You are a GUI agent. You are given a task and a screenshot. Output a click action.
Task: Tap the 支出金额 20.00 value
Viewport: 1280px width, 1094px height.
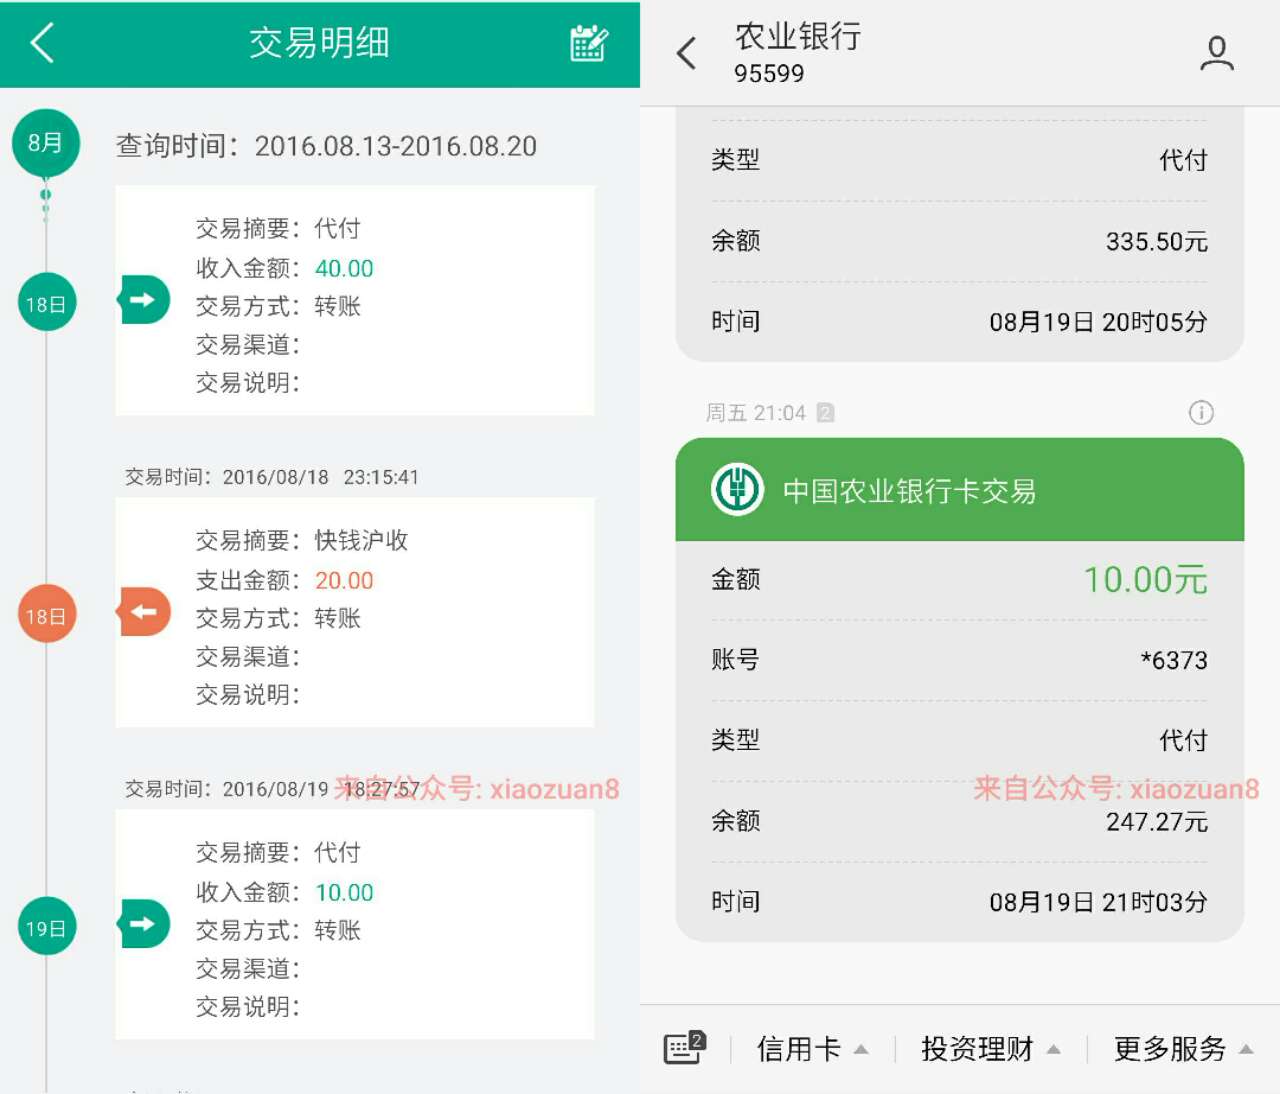[344, 580]
